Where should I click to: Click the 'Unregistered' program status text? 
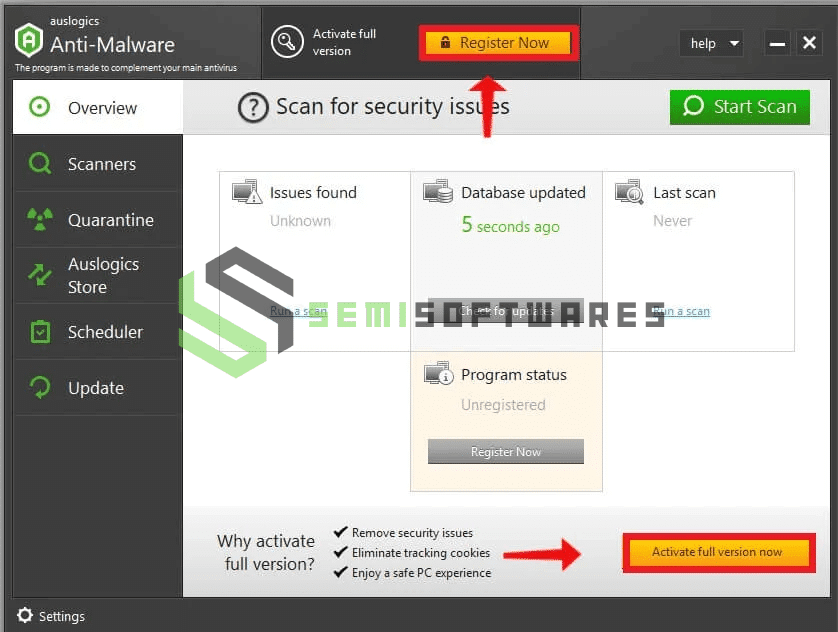(x=503, y=404)
